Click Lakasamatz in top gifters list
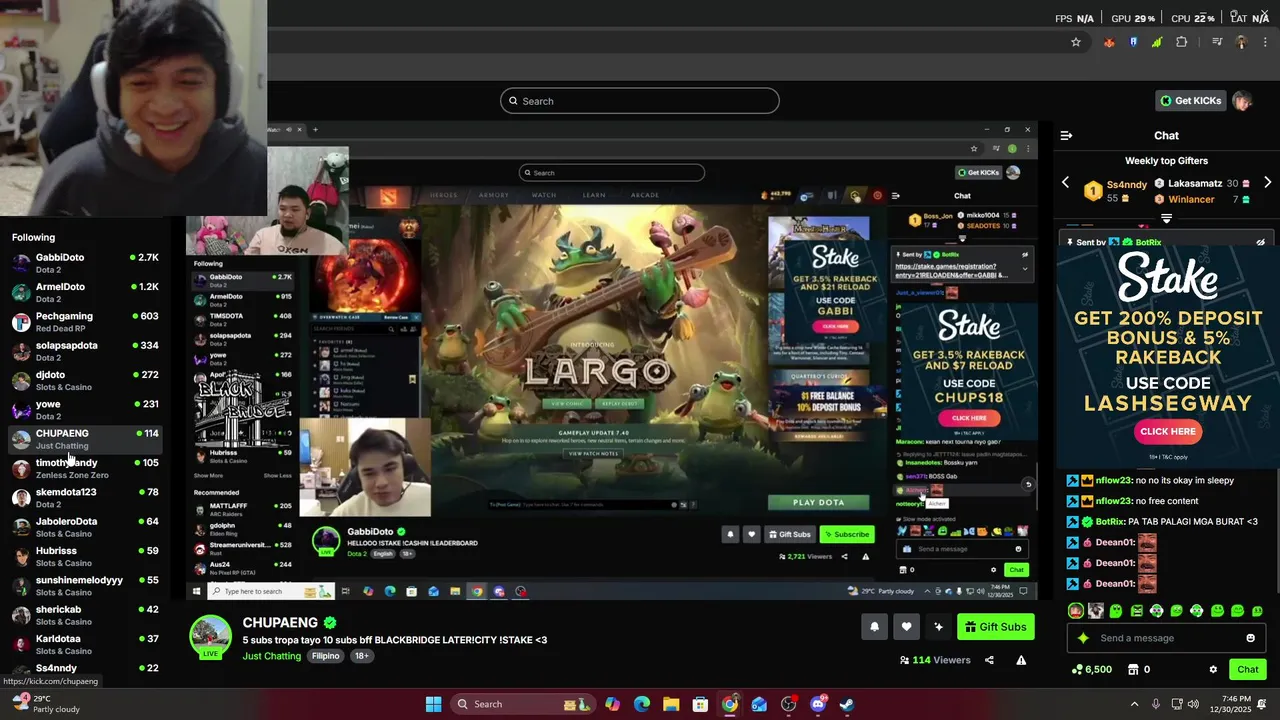Image resolution: width=1280 pixels, height=720 pixels. click(x=1195, y=184)
